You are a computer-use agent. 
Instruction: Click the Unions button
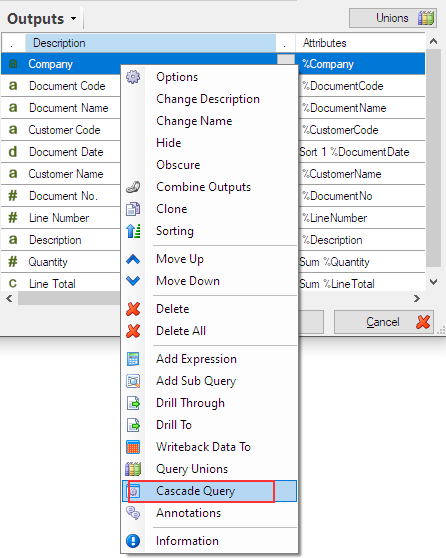click(x=393, y=18)
